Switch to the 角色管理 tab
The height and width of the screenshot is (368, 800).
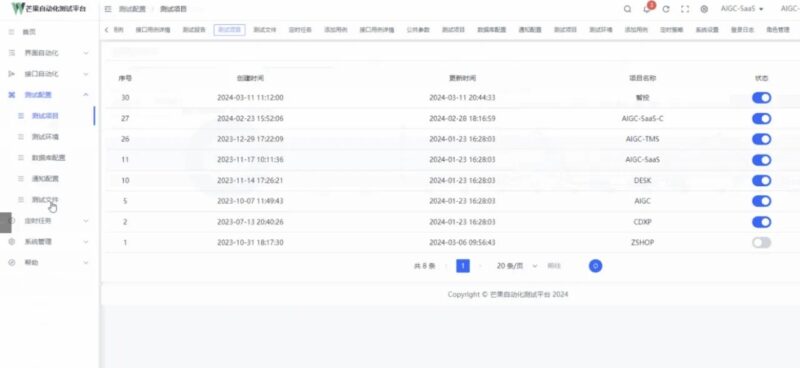point(777,30)
